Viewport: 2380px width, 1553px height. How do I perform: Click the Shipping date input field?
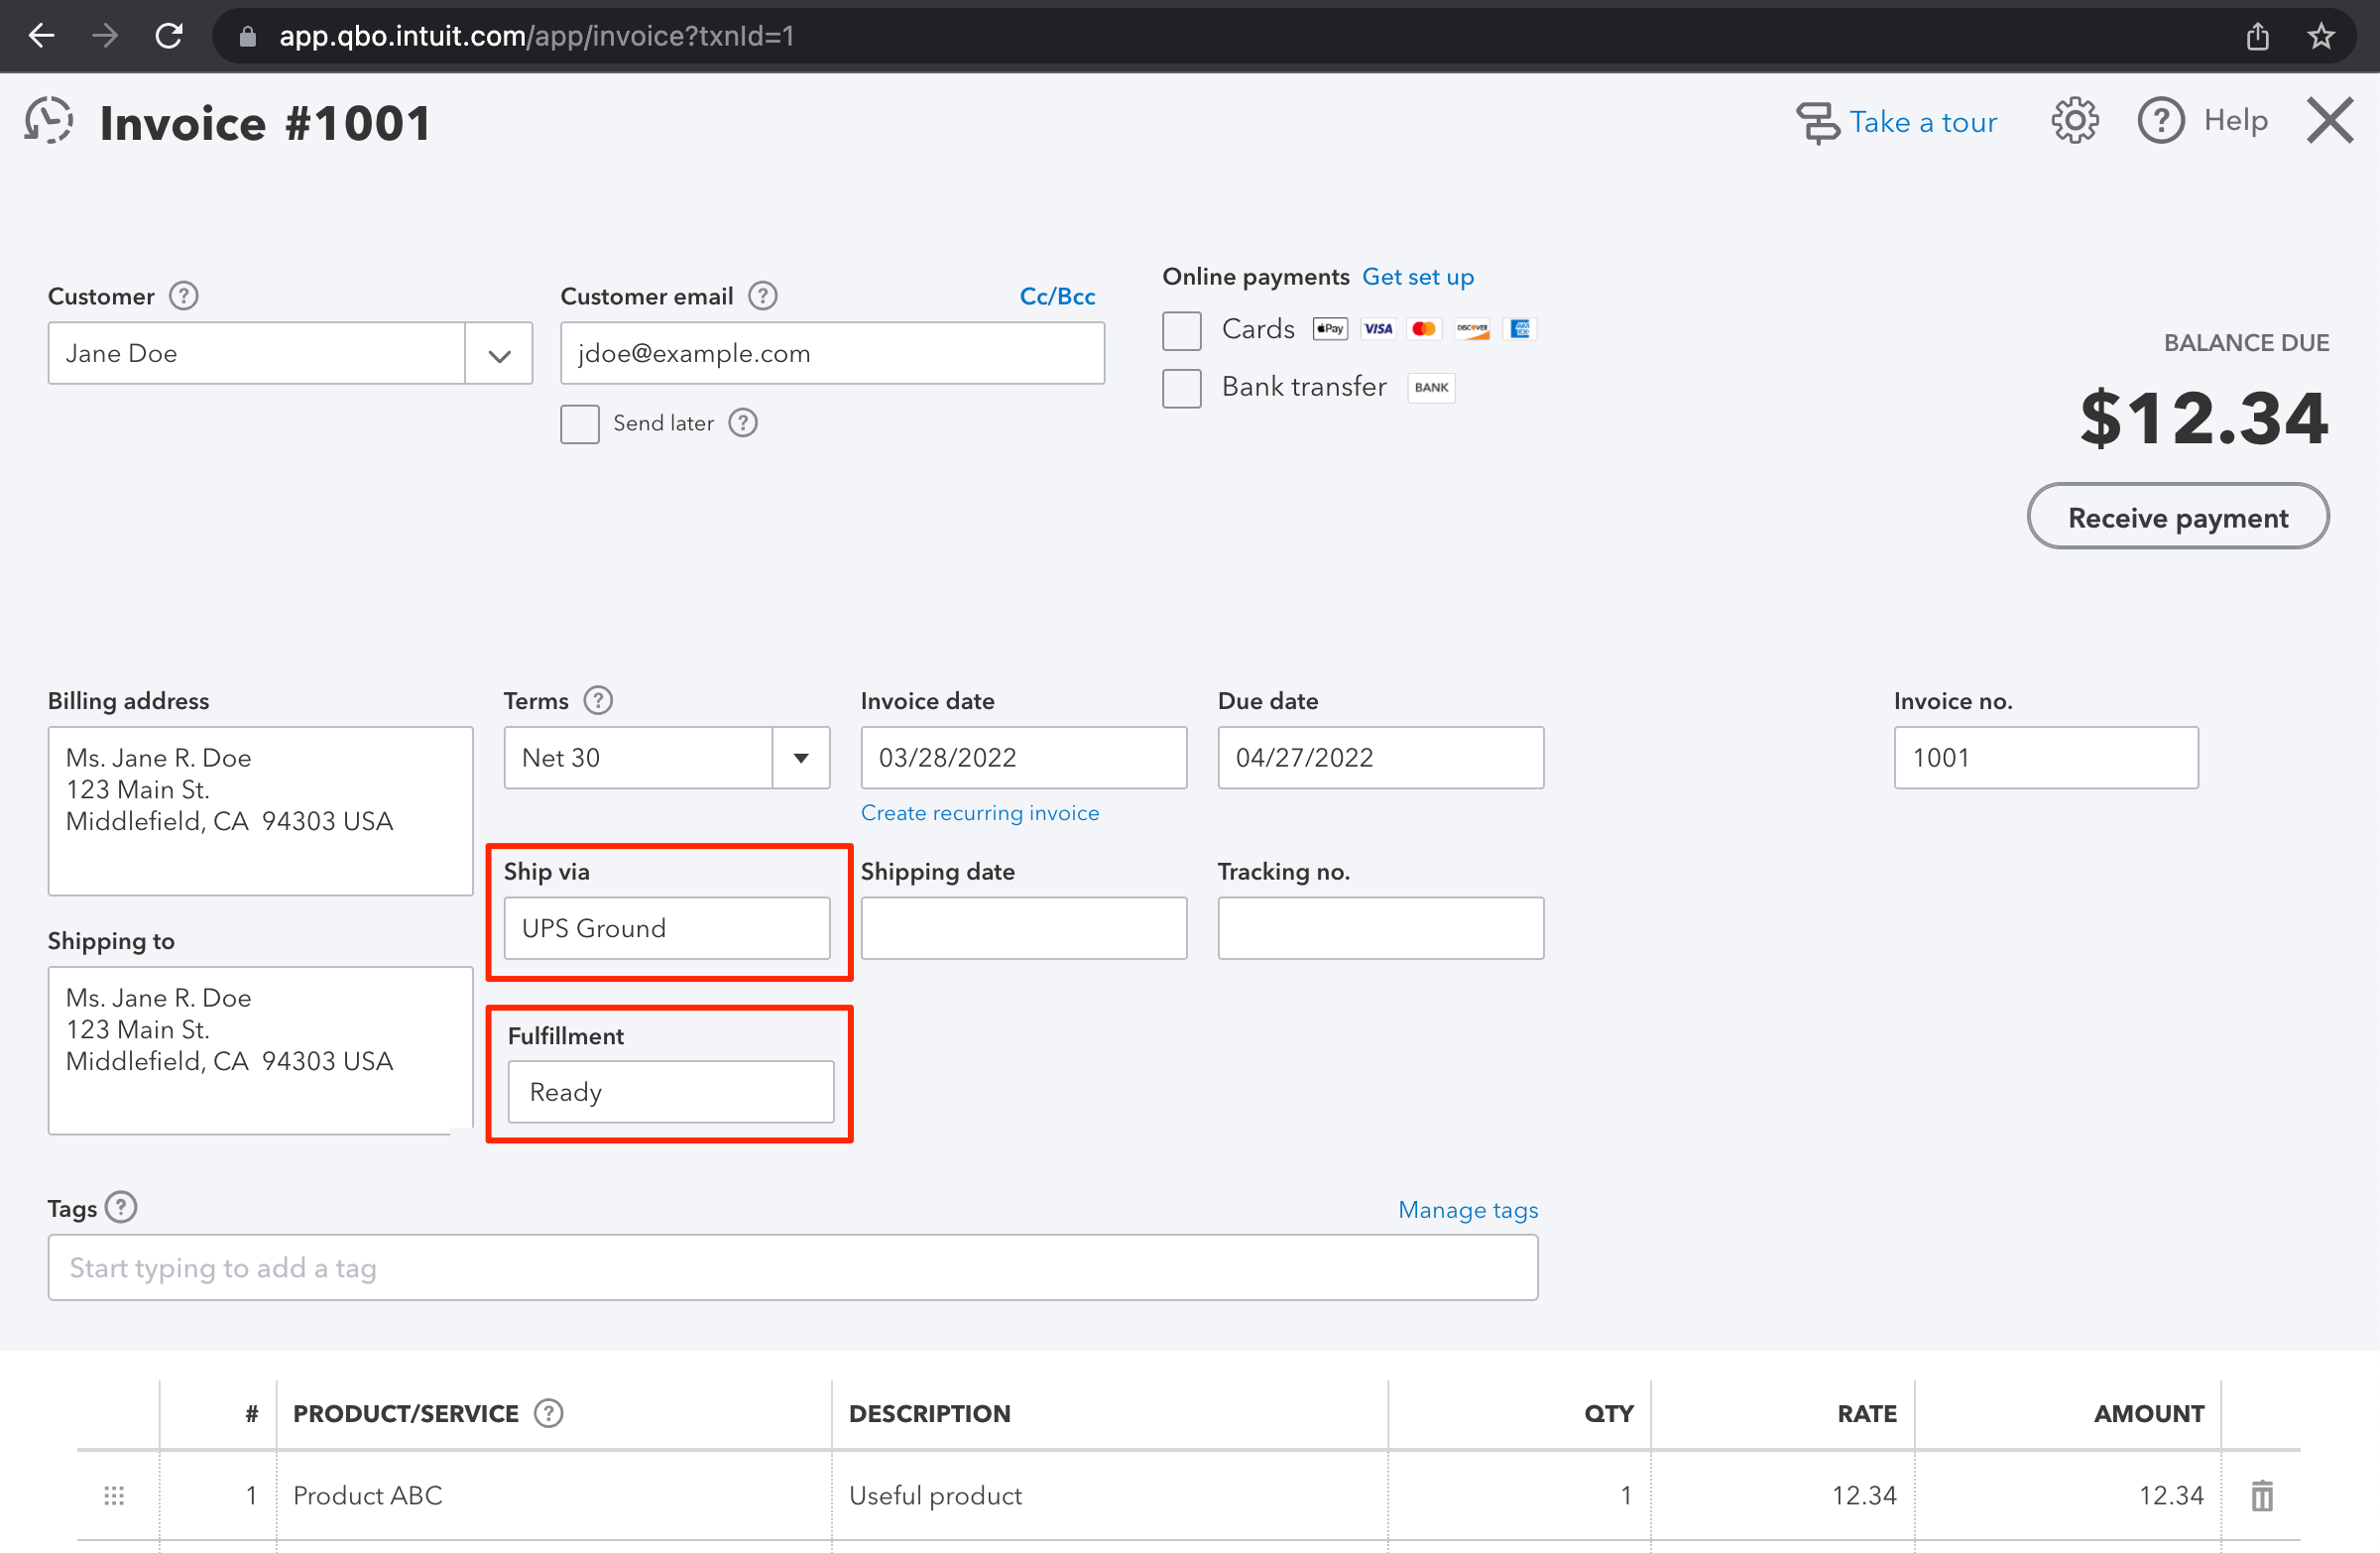1023,928
